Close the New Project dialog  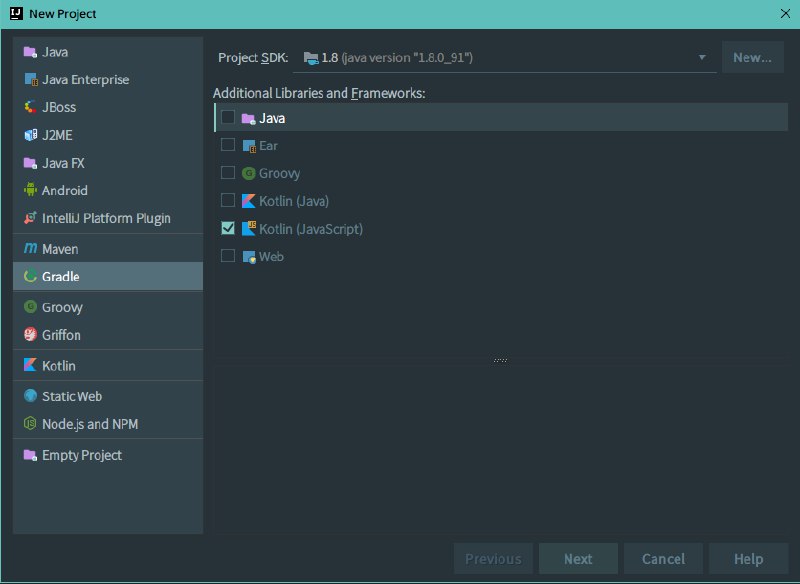(785, 14)
